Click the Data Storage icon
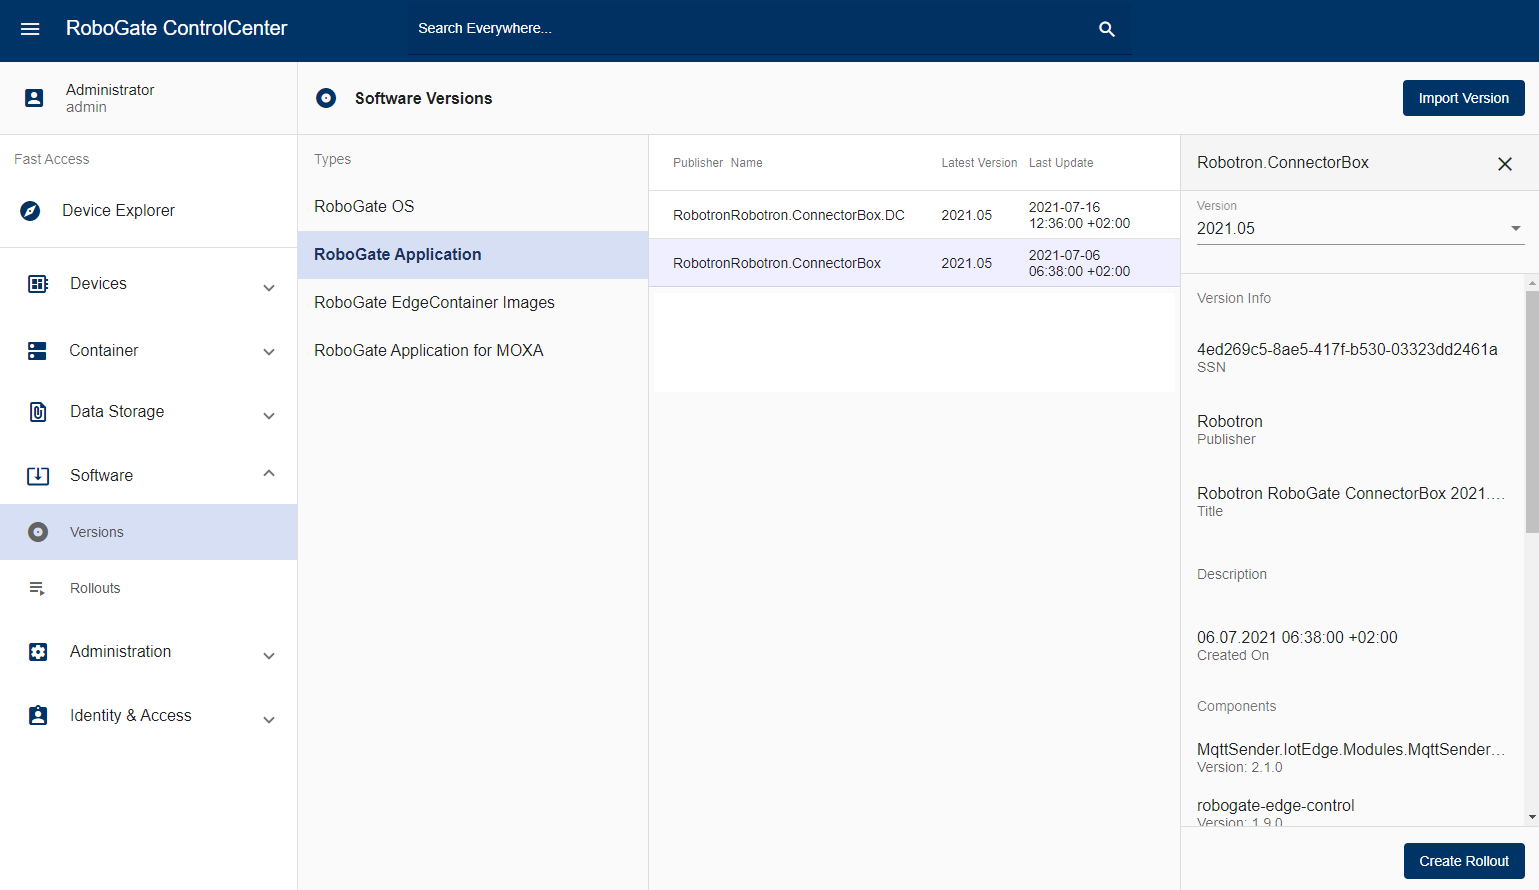Image resolution: width=1539 pixels, height=890 pixels. (38, 412)
